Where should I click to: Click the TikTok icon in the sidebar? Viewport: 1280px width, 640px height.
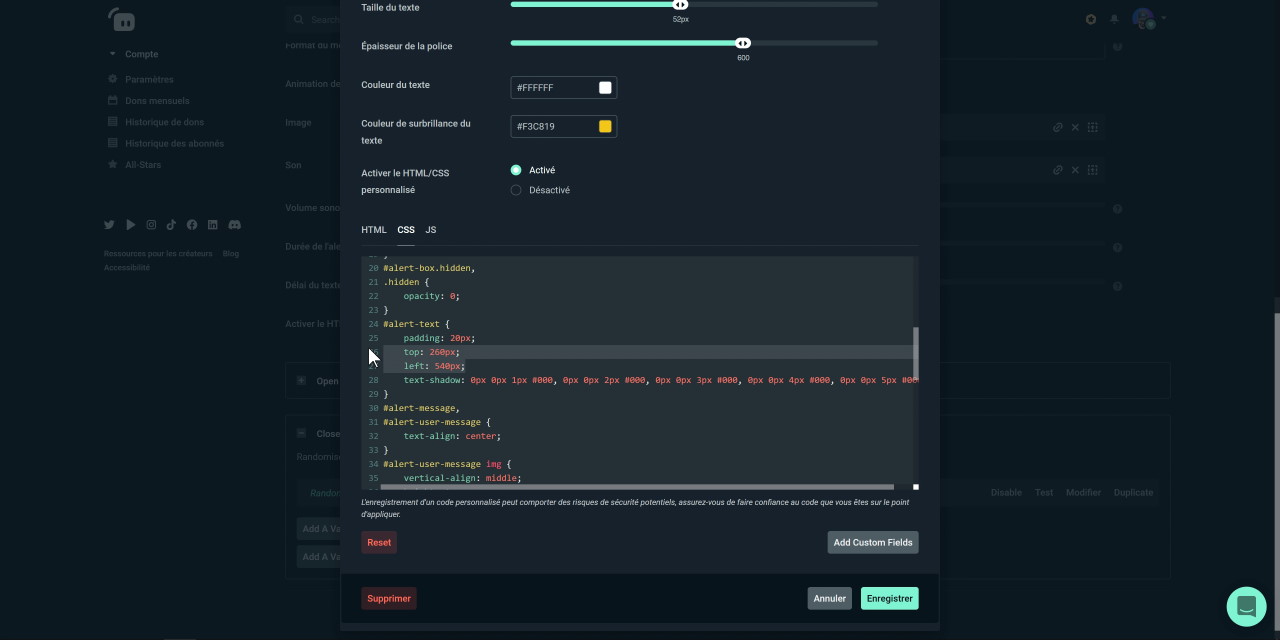pos(171,226)
